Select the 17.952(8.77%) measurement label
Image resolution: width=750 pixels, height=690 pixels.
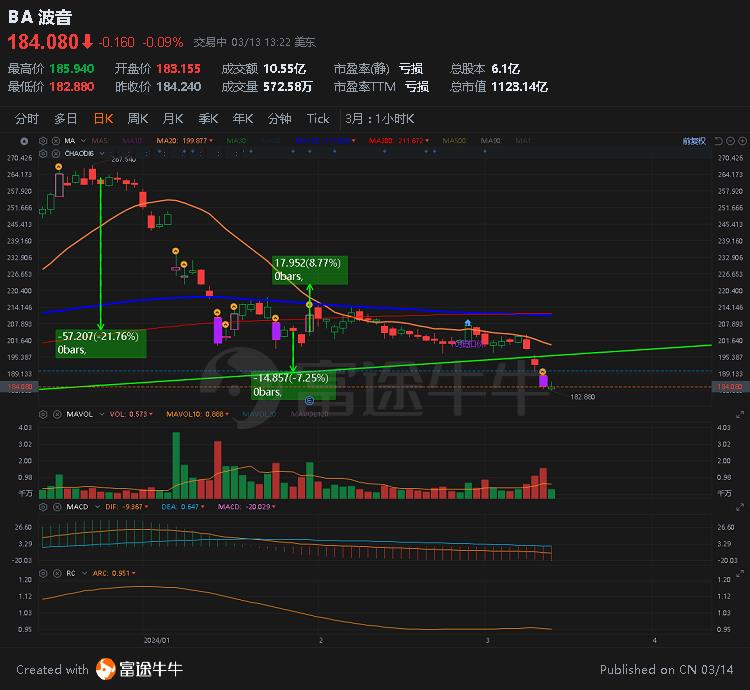click(310, 270)
